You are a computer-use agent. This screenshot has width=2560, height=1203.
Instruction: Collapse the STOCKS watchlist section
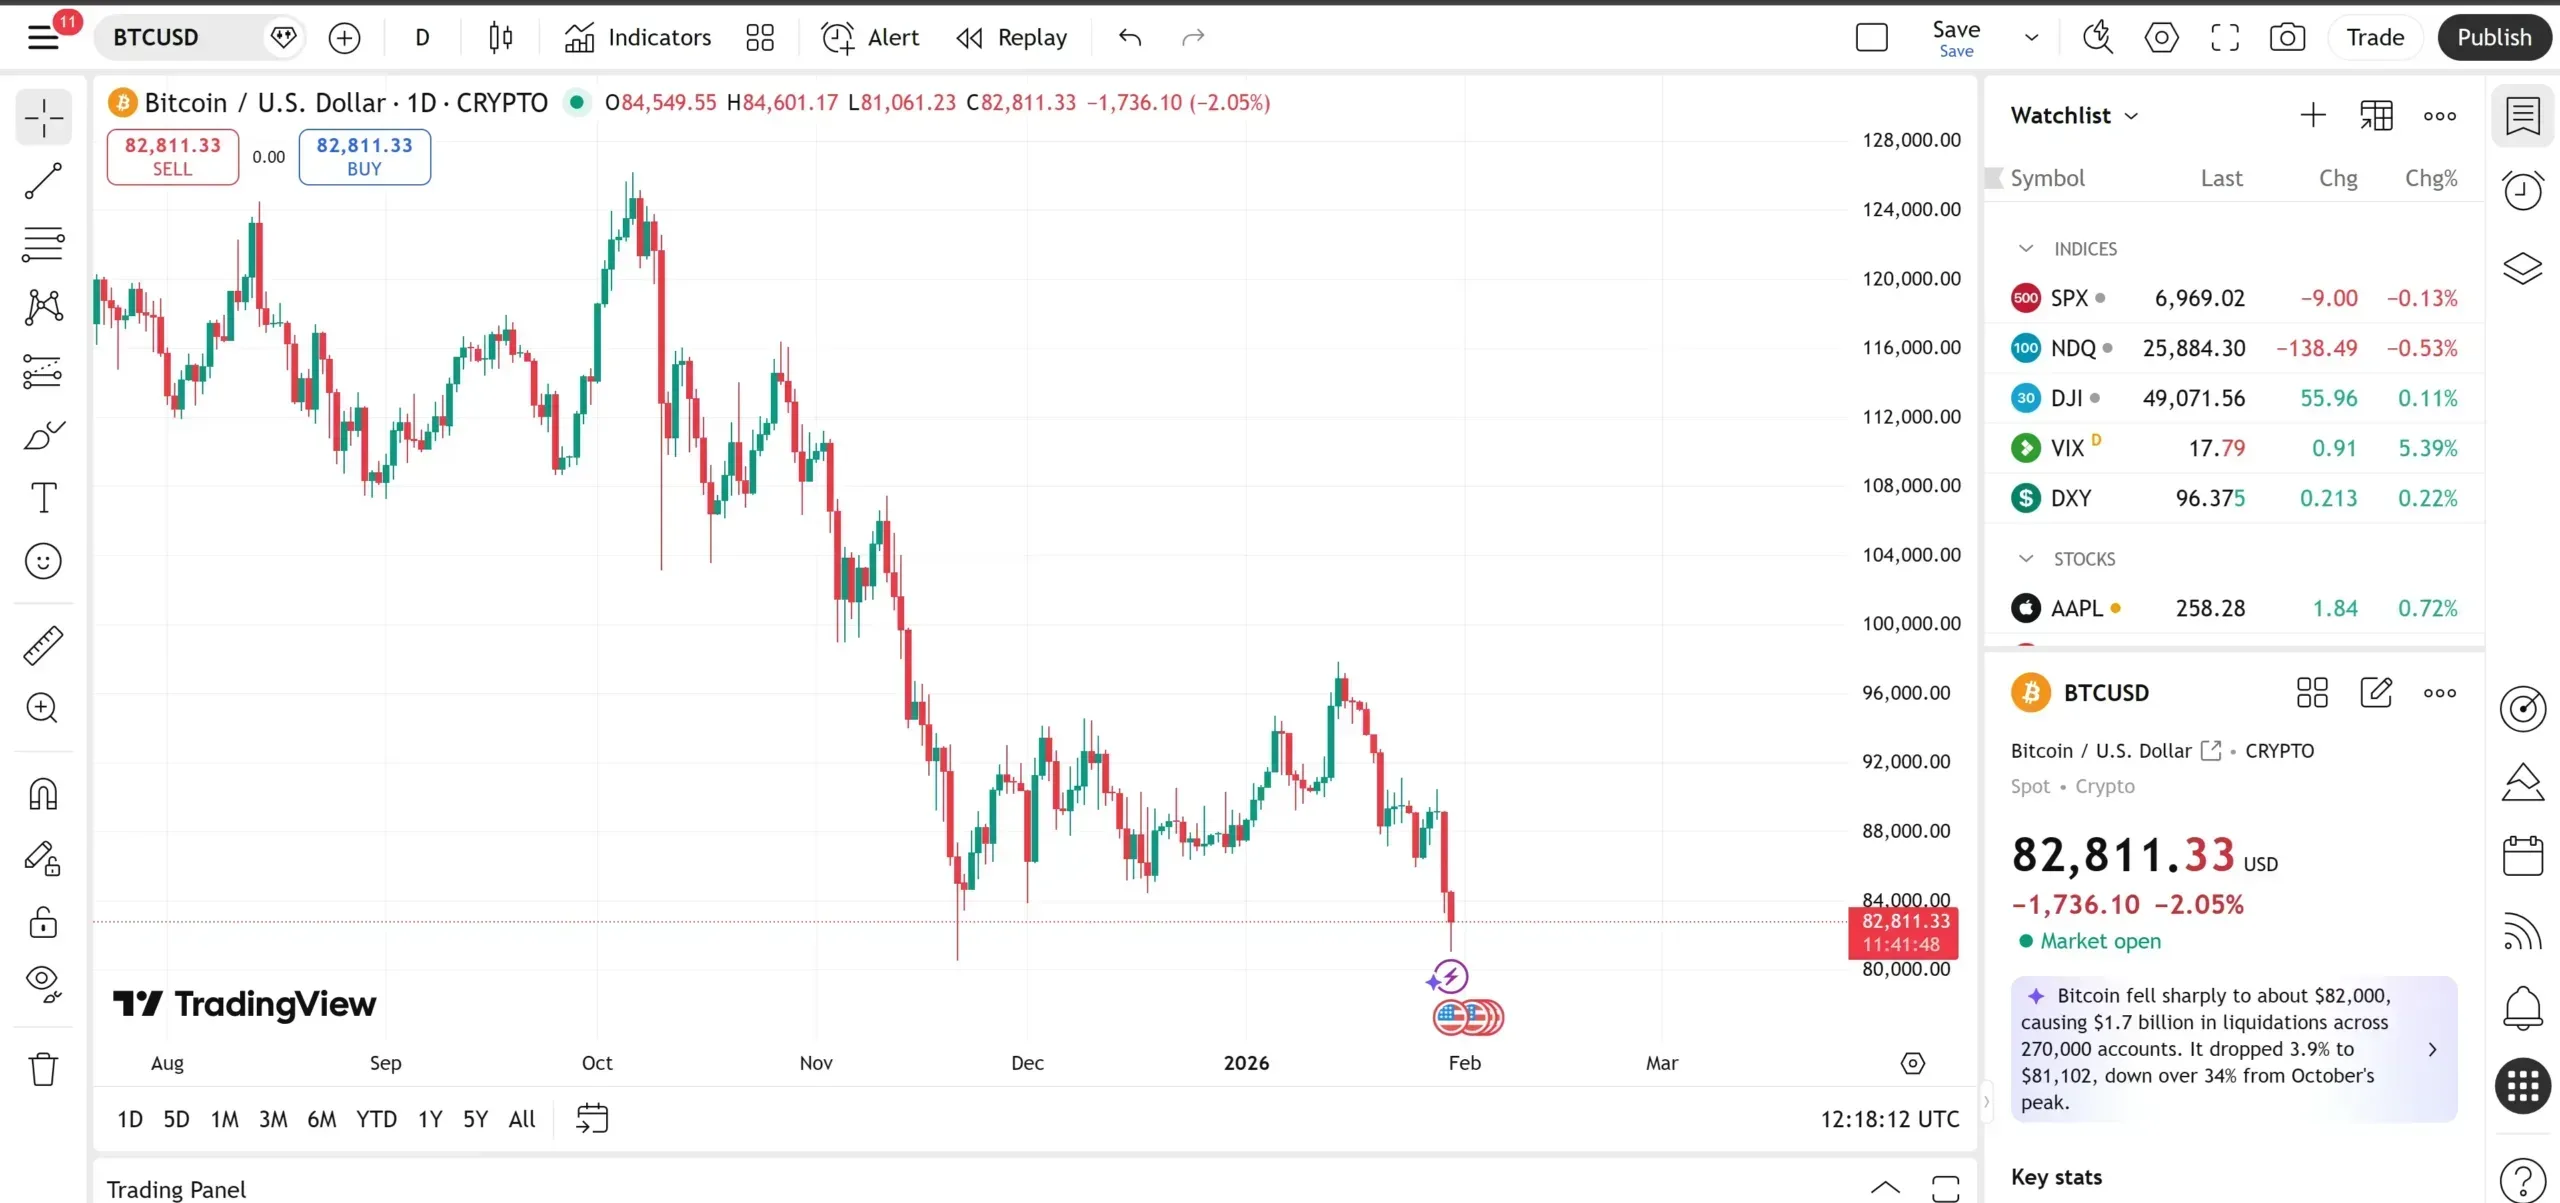[2026, 559]
